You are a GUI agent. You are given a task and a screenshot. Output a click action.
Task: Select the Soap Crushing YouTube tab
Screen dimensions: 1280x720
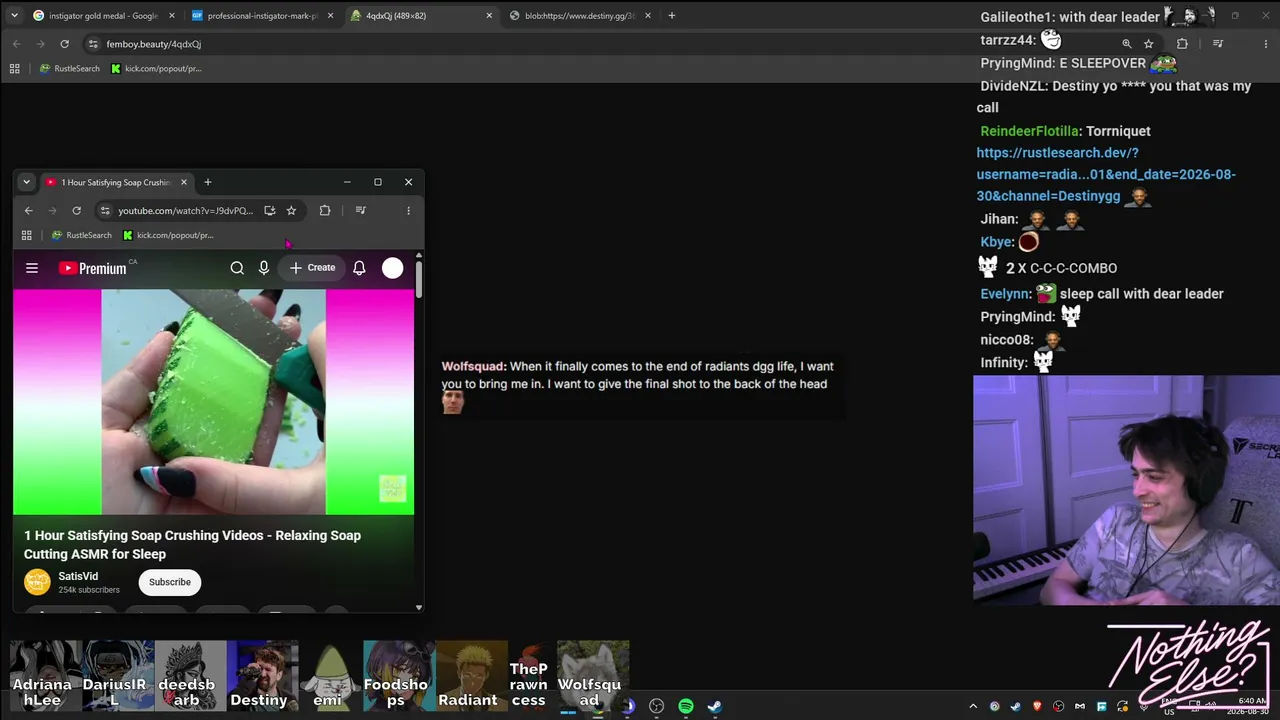click(117, 182)
